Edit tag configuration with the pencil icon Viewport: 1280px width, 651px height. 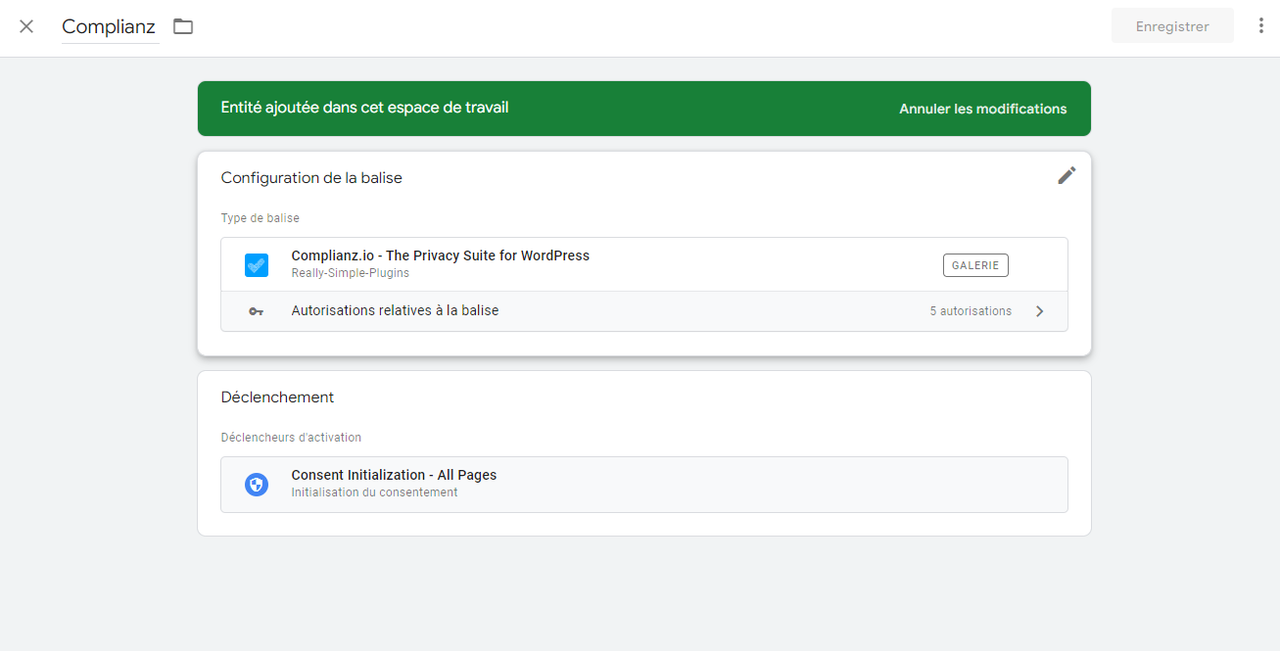[x=1067, y=176]
